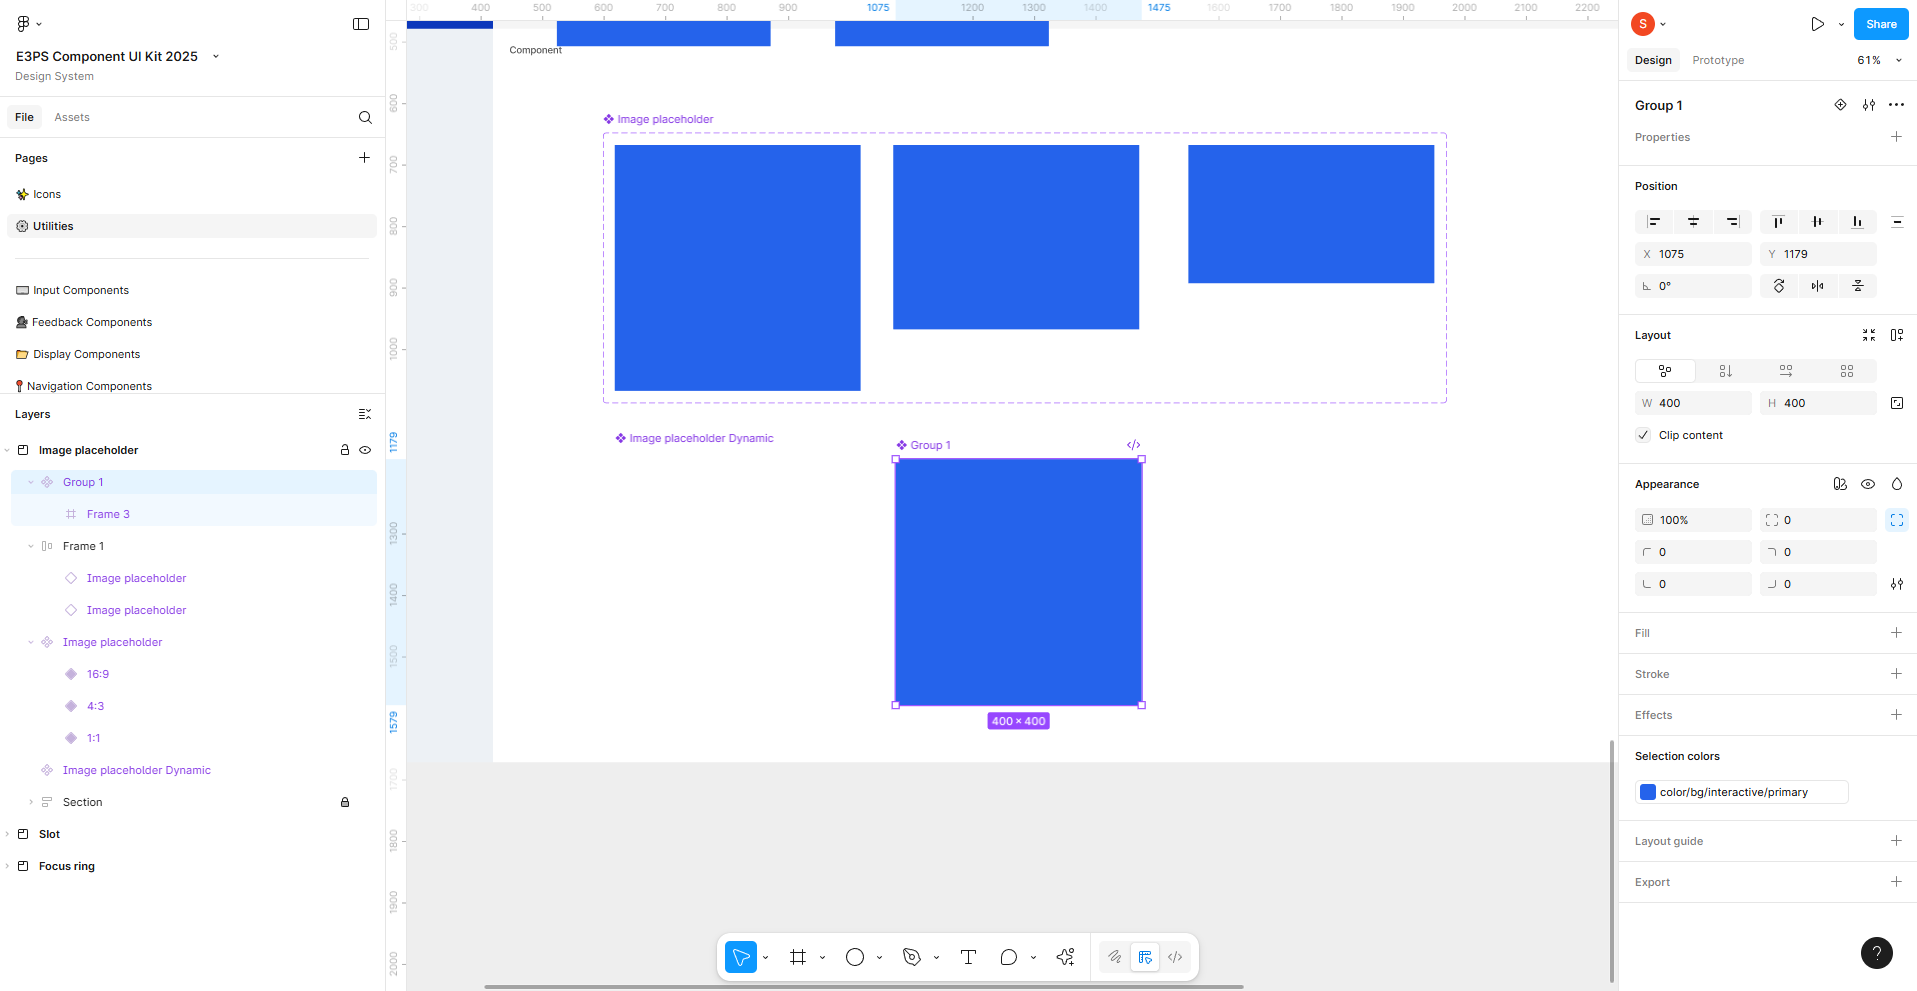The height and width of the screenshot is (991, 1917).
Task: Open the Figma main menu
Action: pyautogui.click(x=29, y=24)
